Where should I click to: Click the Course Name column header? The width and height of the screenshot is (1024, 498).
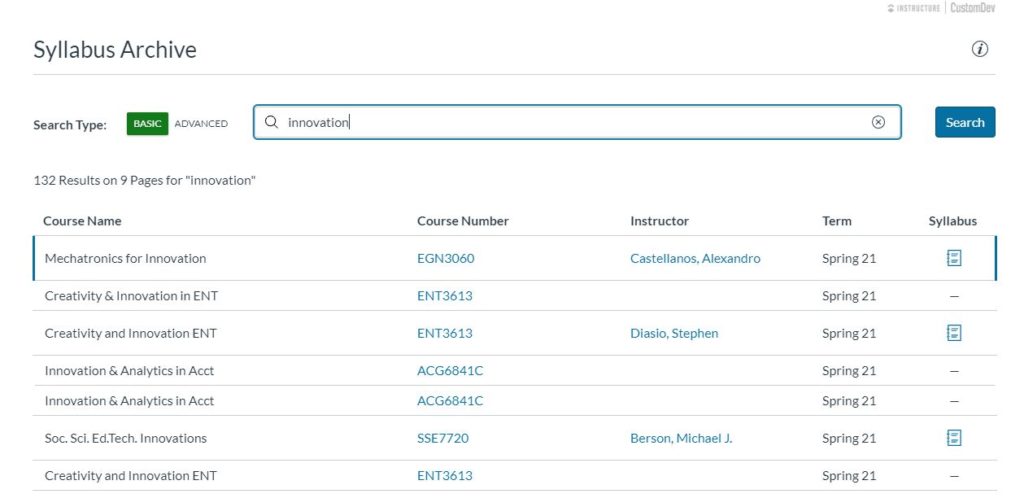(x=82, y=221)
